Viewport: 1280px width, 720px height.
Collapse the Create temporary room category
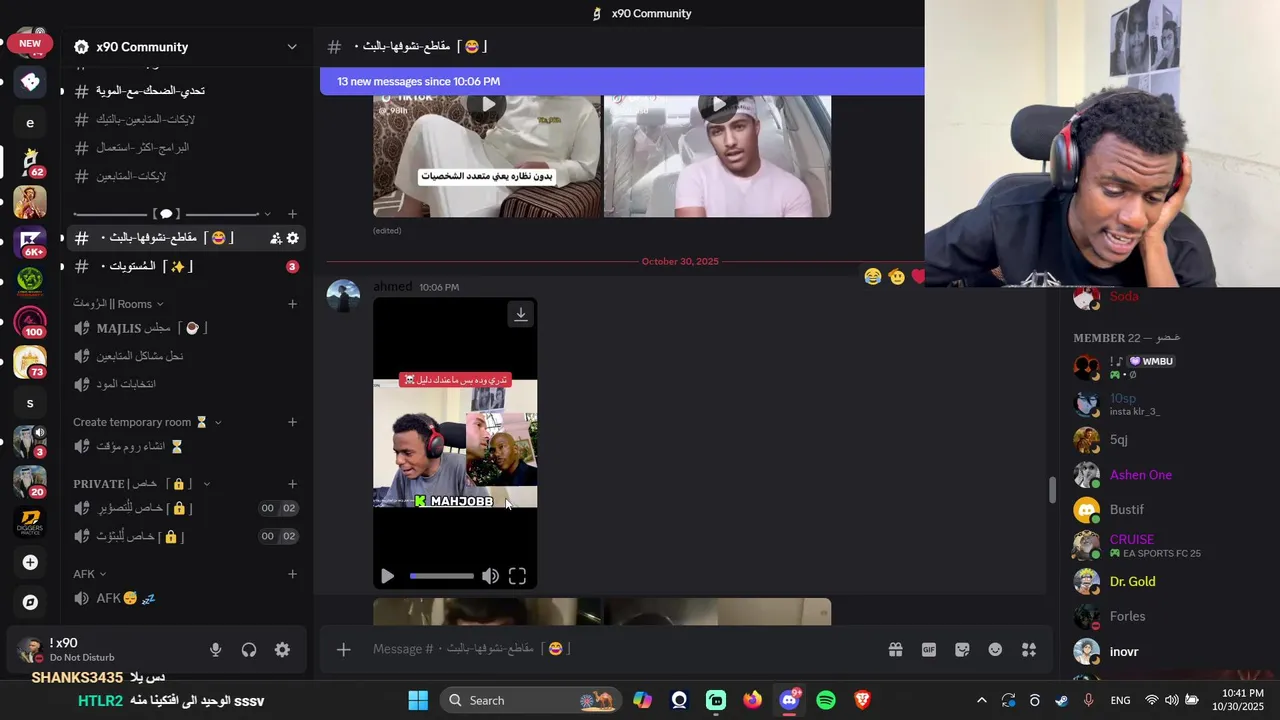218,422
